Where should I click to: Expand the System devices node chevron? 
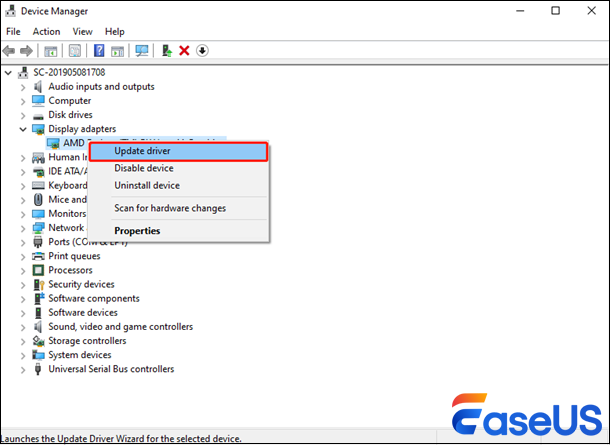[23, 355]
